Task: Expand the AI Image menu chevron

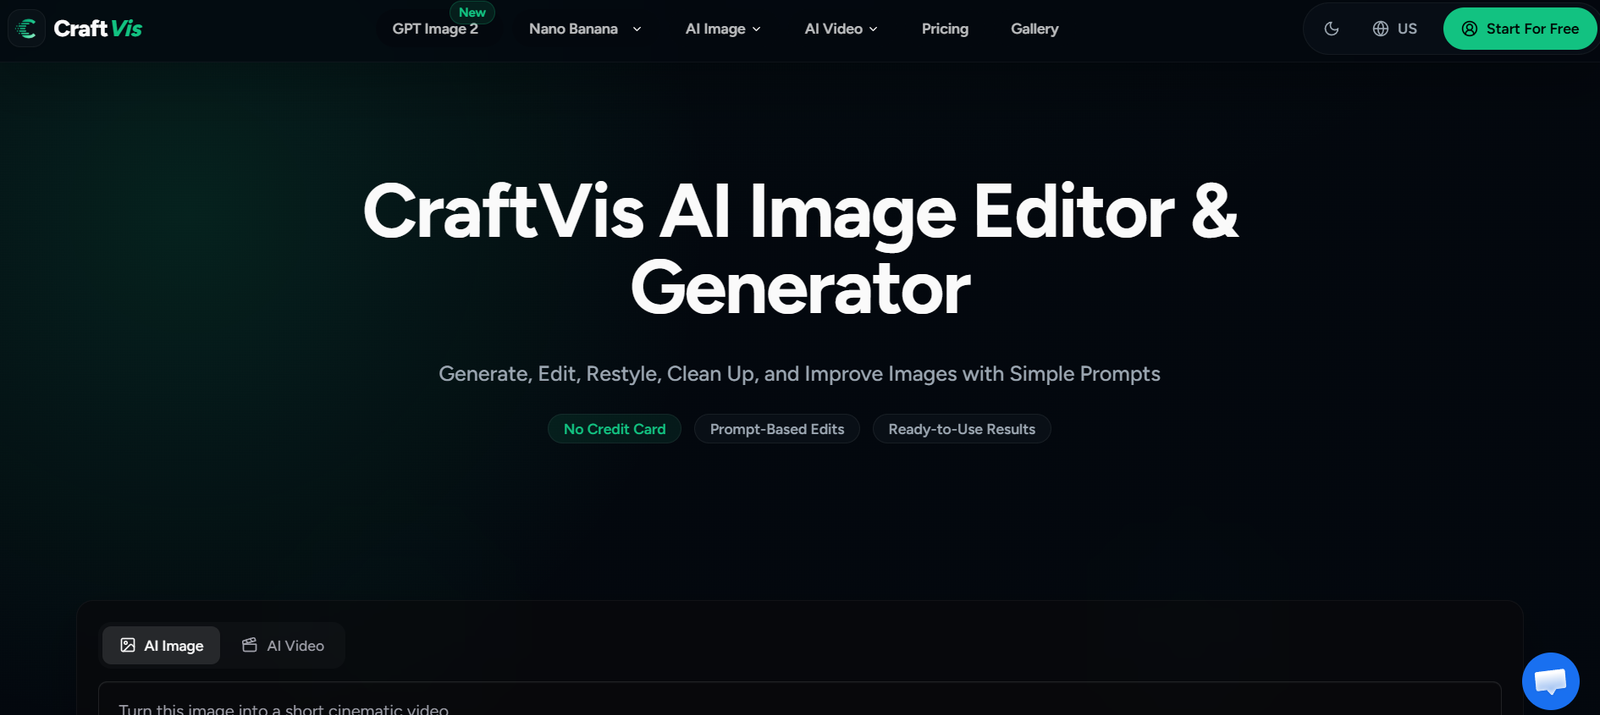Action: pos(756,29)
